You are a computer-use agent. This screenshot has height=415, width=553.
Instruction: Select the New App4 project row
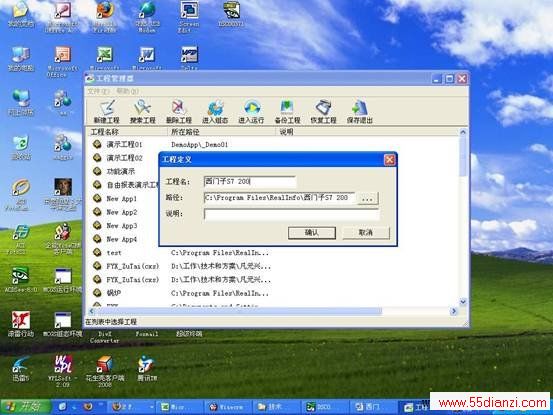pos(121,239)
